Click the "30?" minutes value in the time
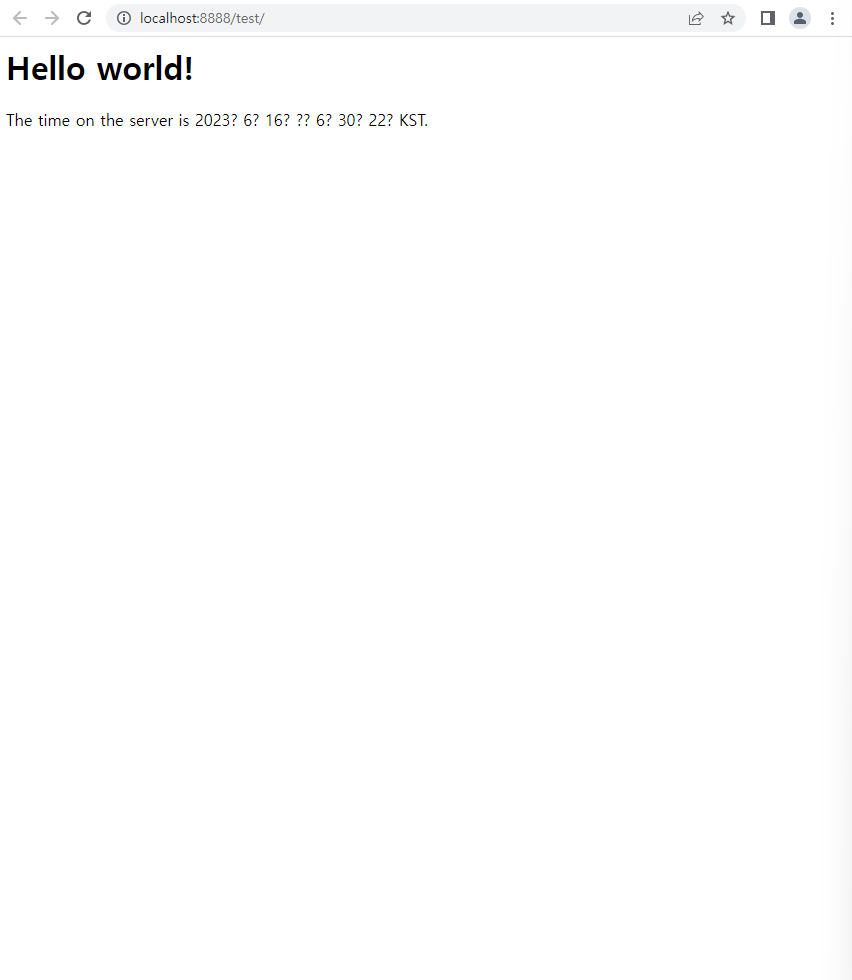Viewport: 852px width, 980px height. coord(350,120)
